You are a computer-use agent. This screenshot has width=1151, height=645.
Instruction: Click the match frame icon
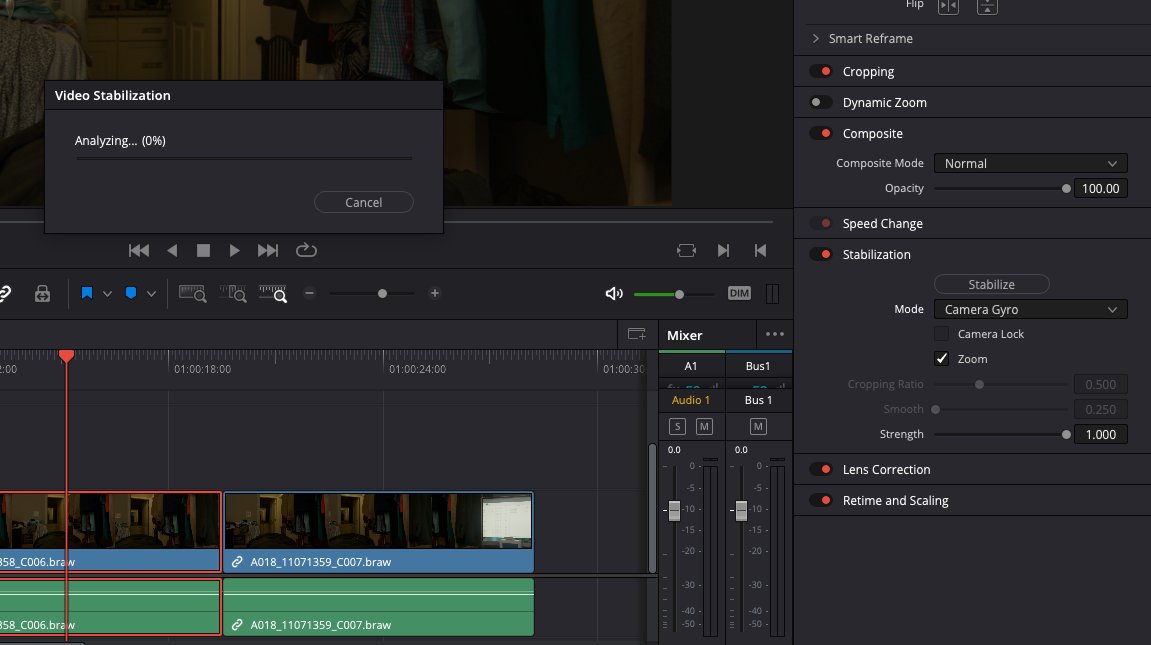pyautogui.click(x=686, y=251)
